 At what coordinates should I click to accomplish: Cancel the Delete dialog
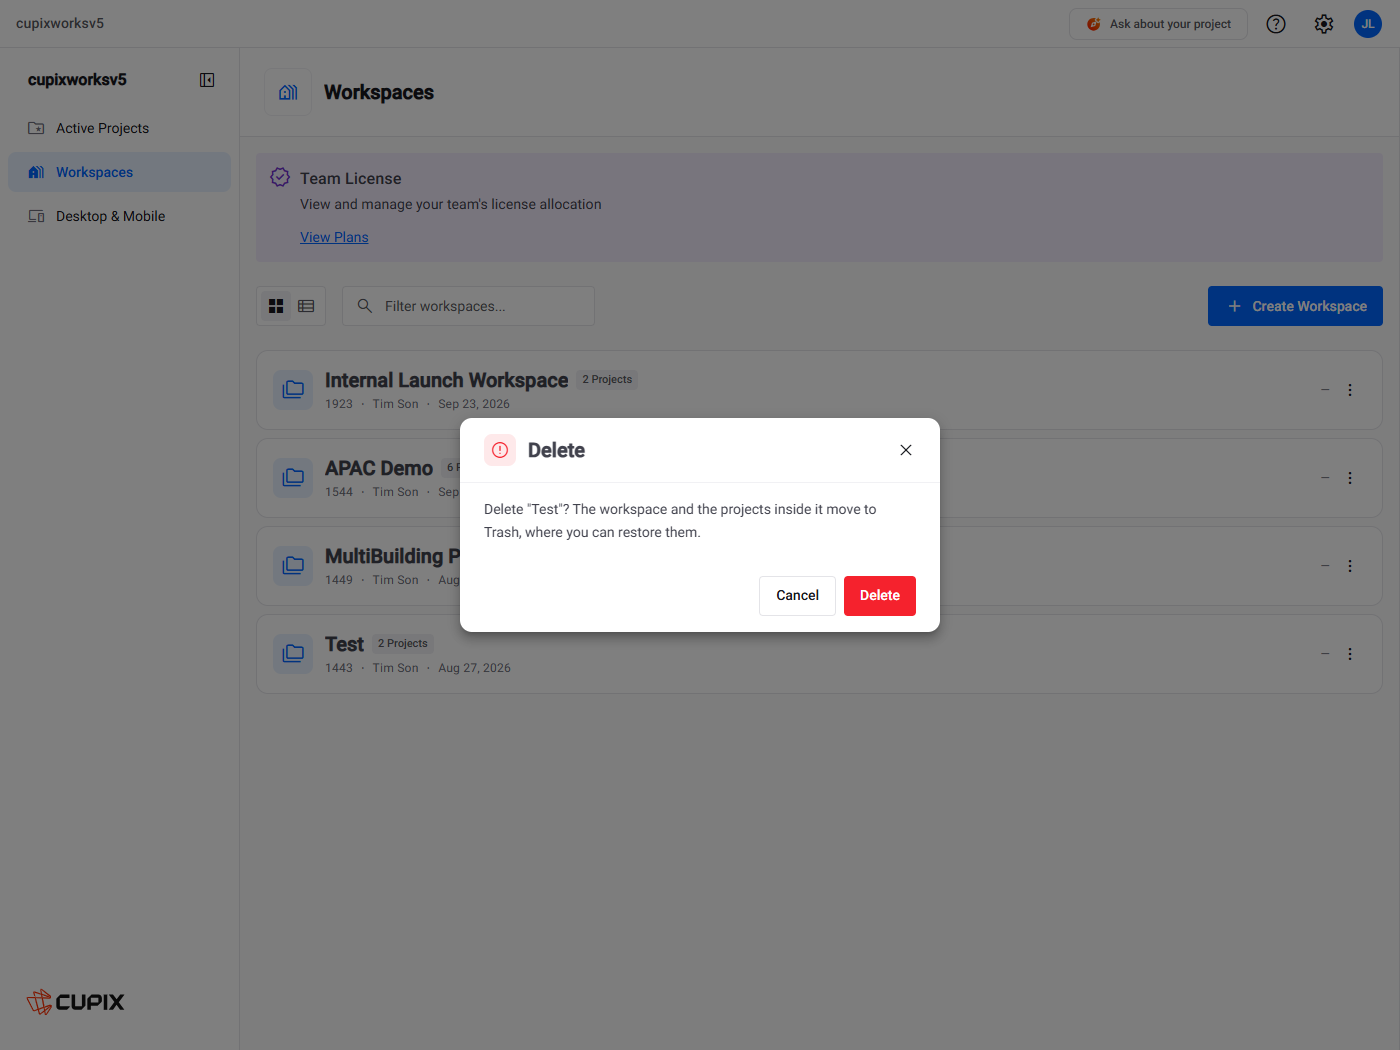tap(797, 596)
